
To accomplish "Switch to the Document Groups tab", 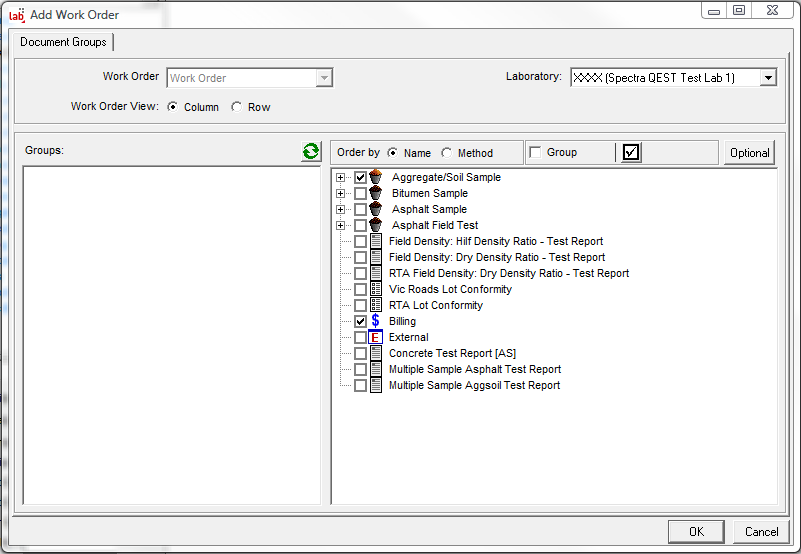I will pos(64,42).
